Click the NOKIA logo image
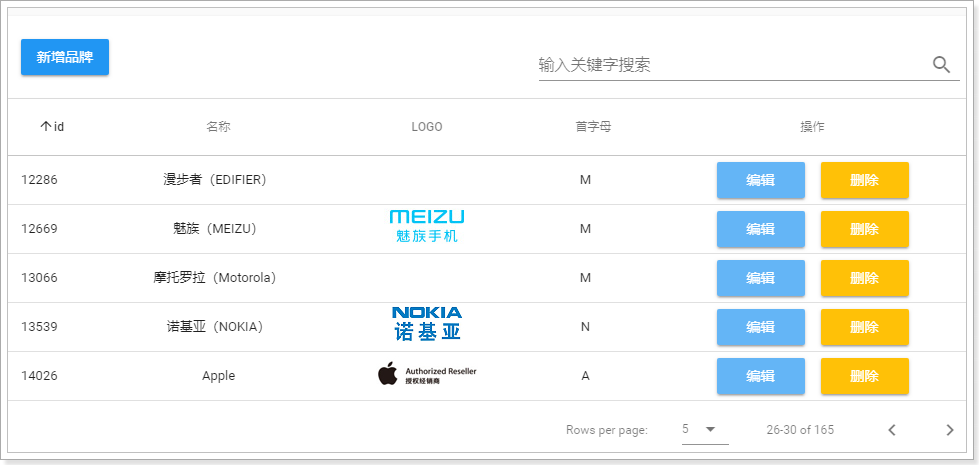This screenshot has width=979, height=465. coord(427,324)
